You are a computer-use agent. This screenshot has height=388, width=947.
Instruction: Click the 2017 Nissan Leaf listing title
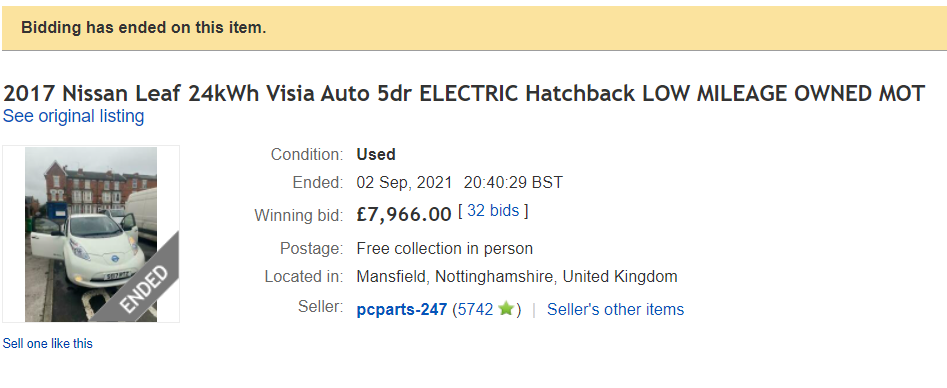[464, 94]
